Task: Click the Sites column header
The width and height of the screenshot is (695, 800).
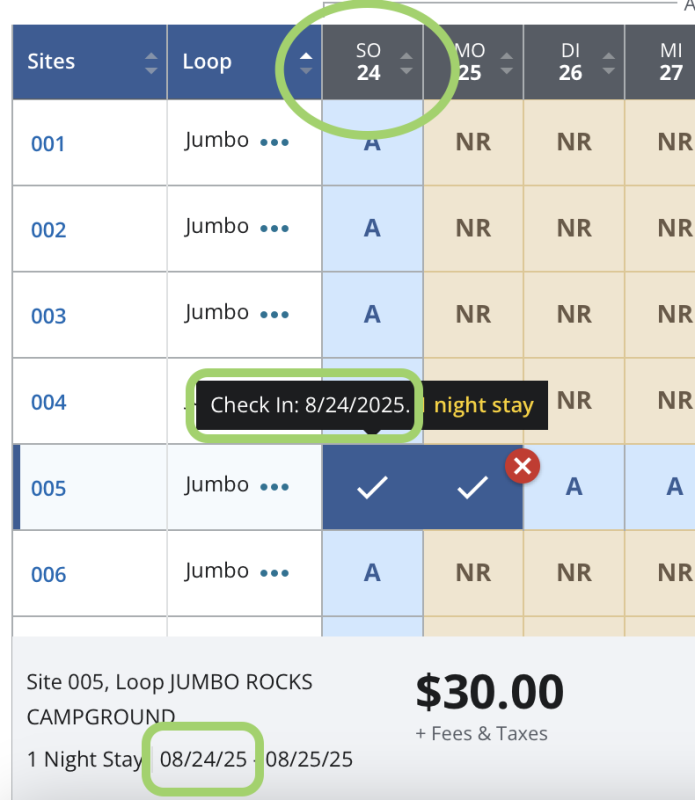Action: tap(52, 62)
